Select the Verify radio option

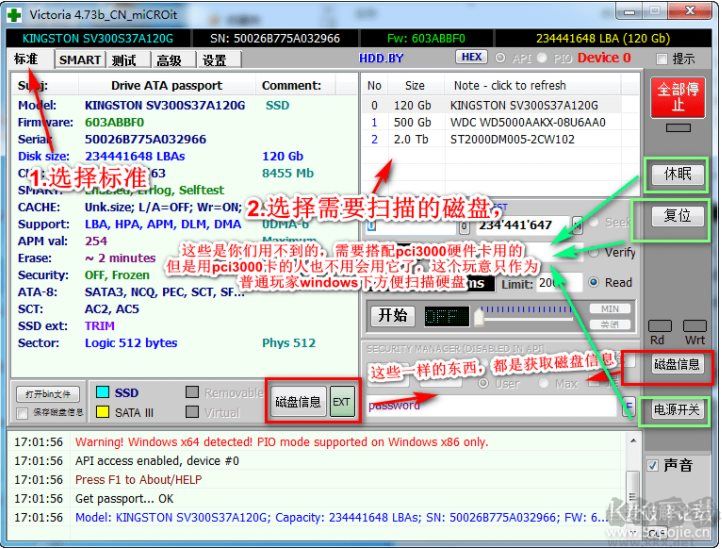(594, 253)
